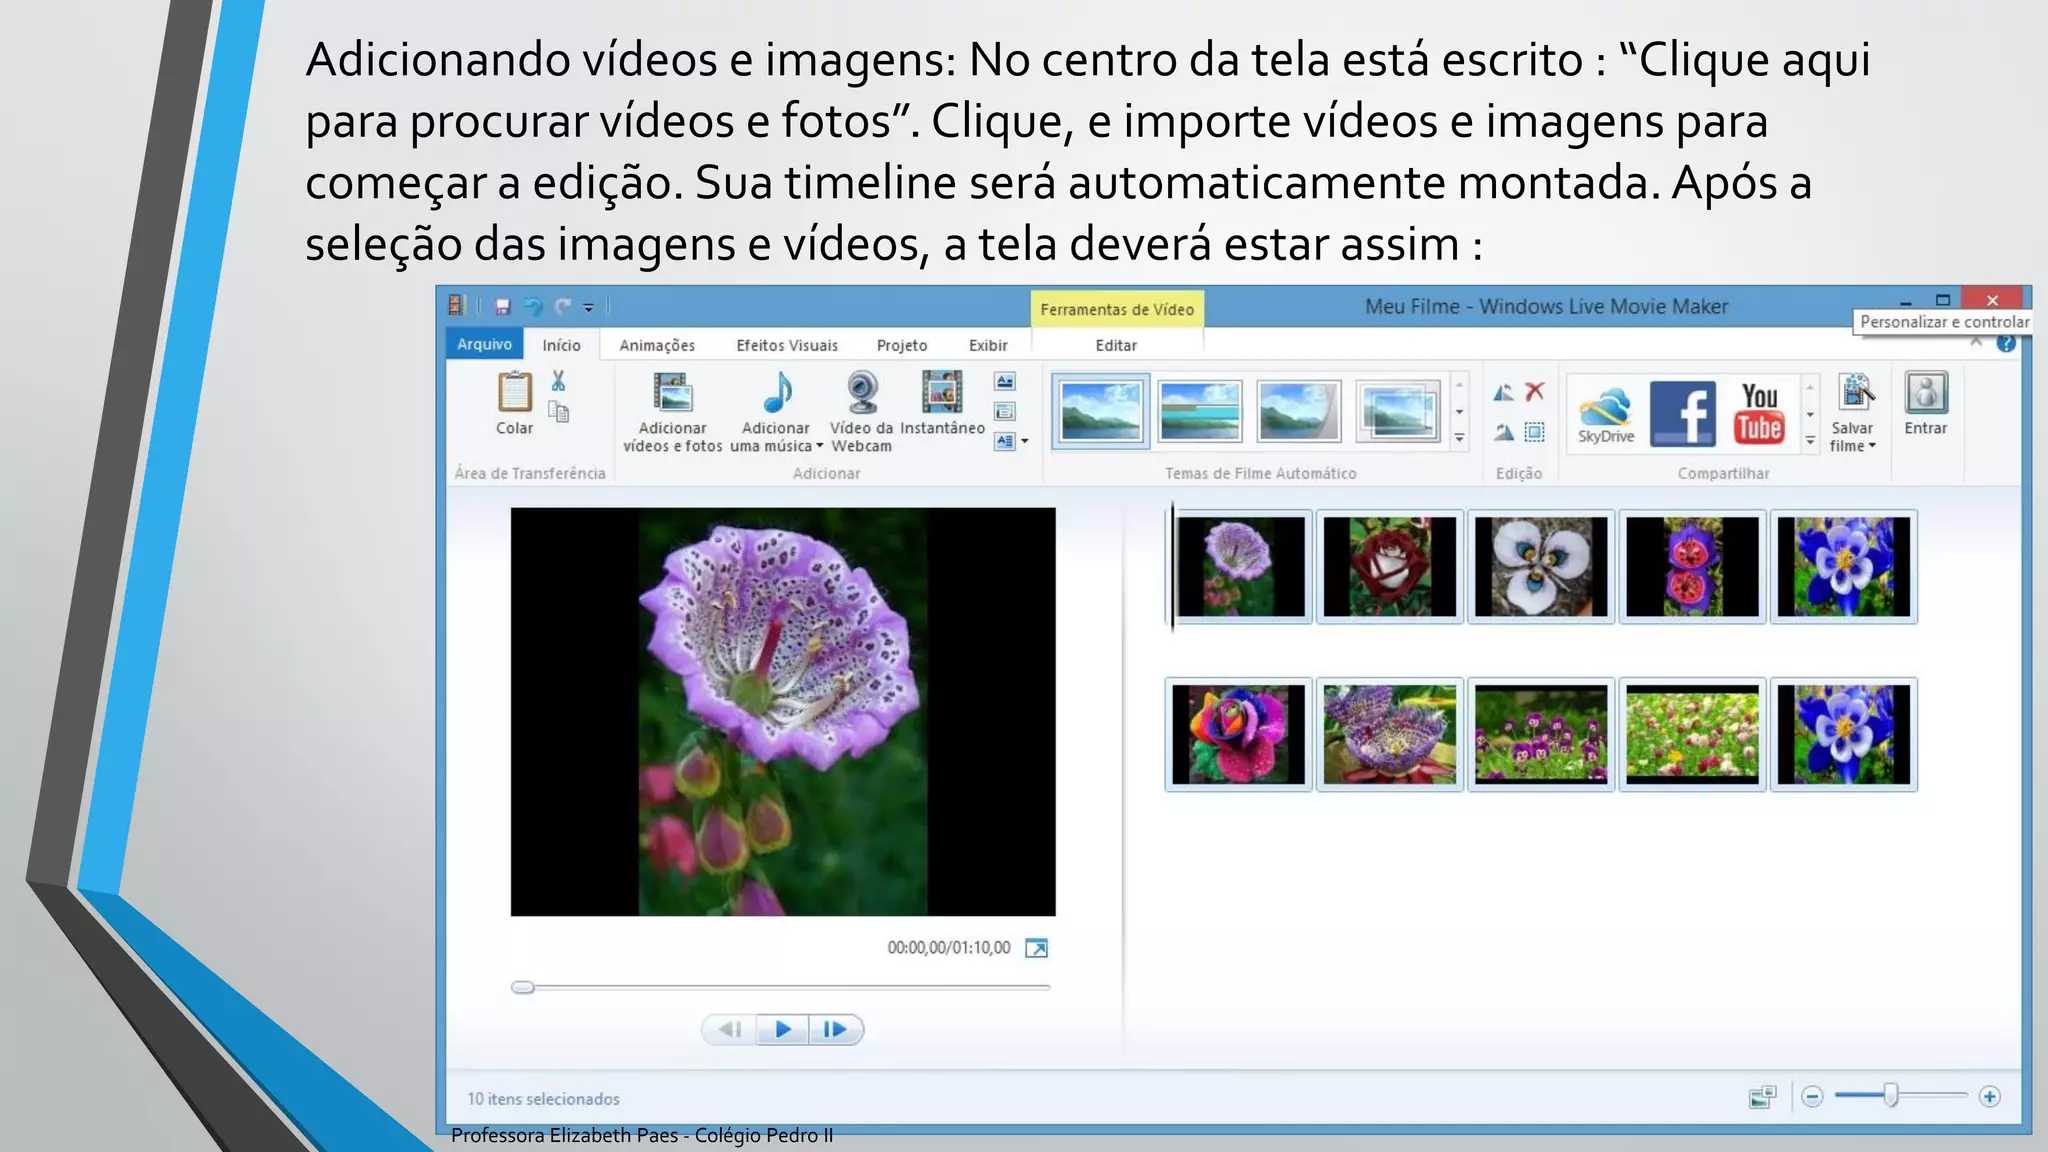Open the Movie Maker app icon menu

coord(457,305)
